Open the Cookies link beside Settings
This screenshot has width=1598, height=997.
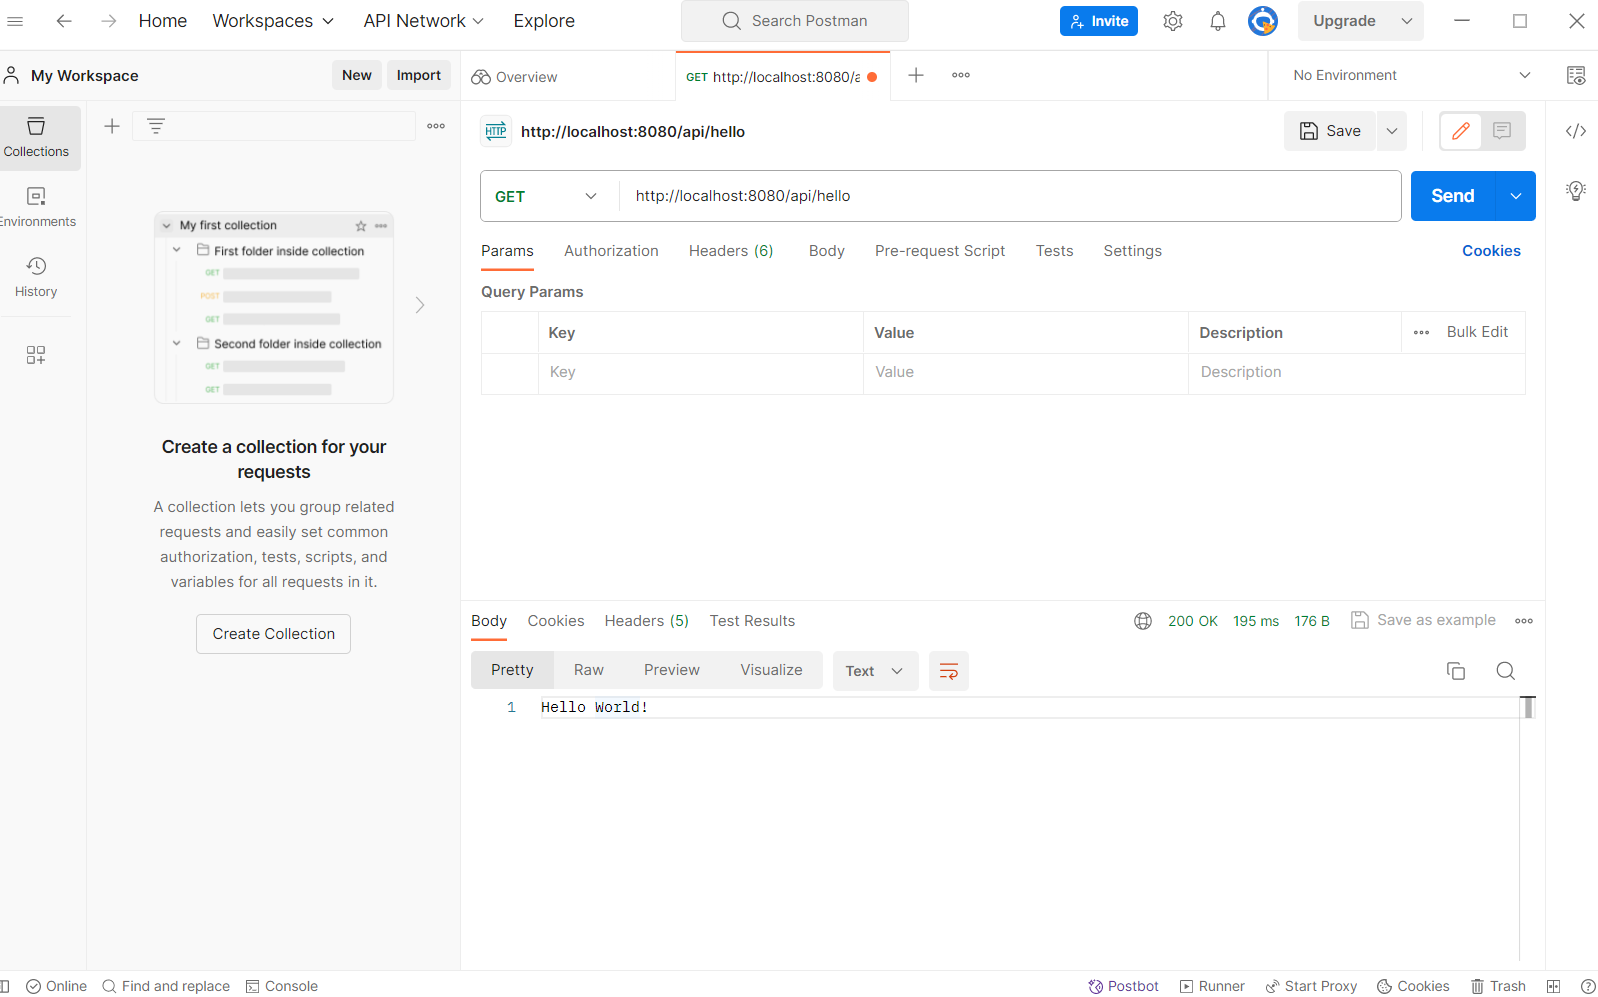(x=1491, y=251)
